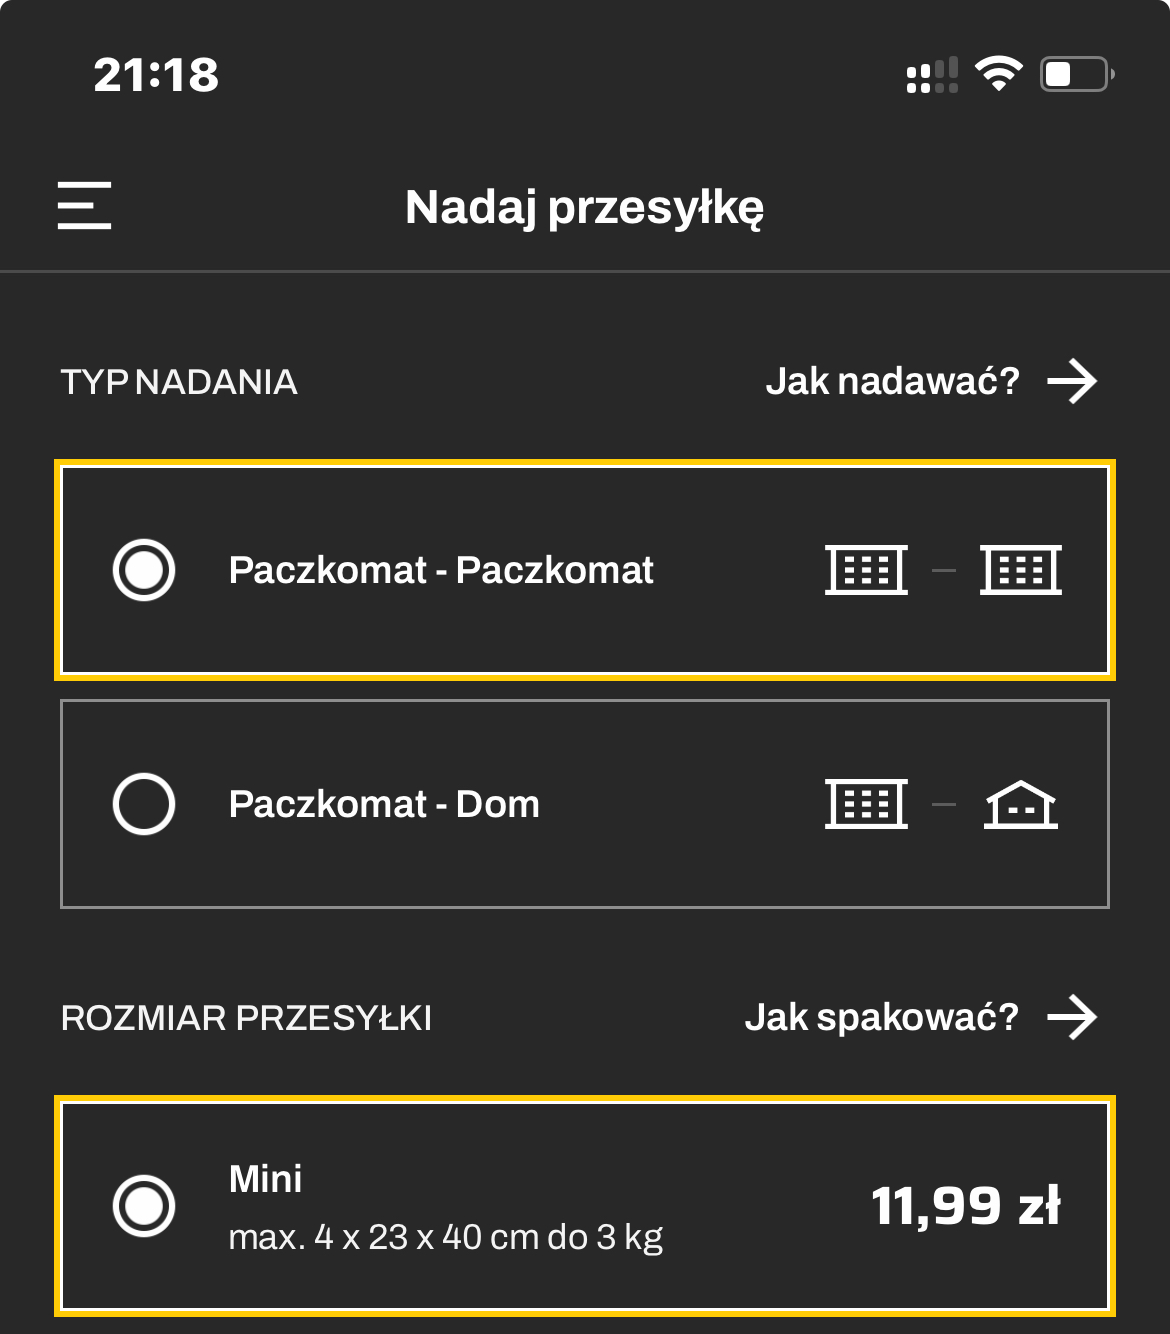Viewport: 1170px width, 1334px height.
Task: Tap source locker icon in Paczkomat - Paczkomat row
Action: 867,570
